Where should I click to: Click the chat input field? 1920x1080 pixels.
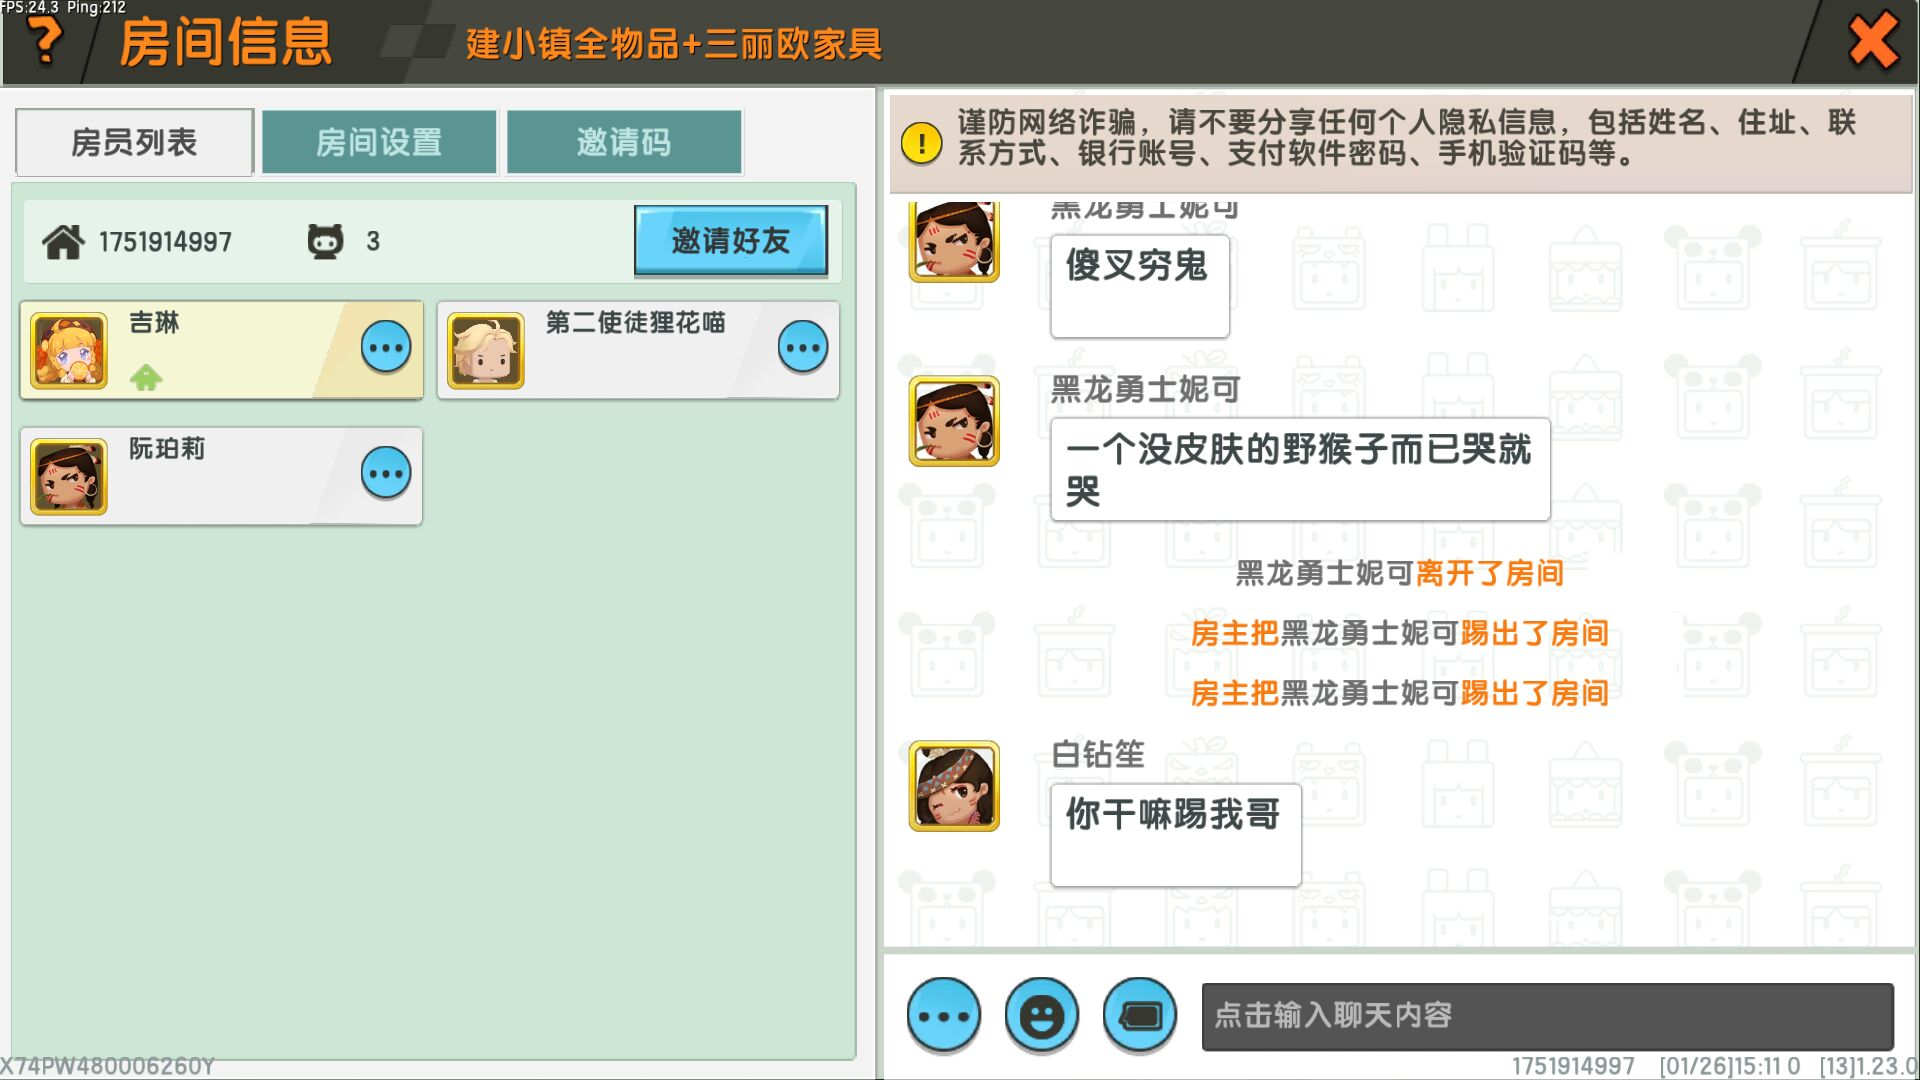click(1546, 1016)
